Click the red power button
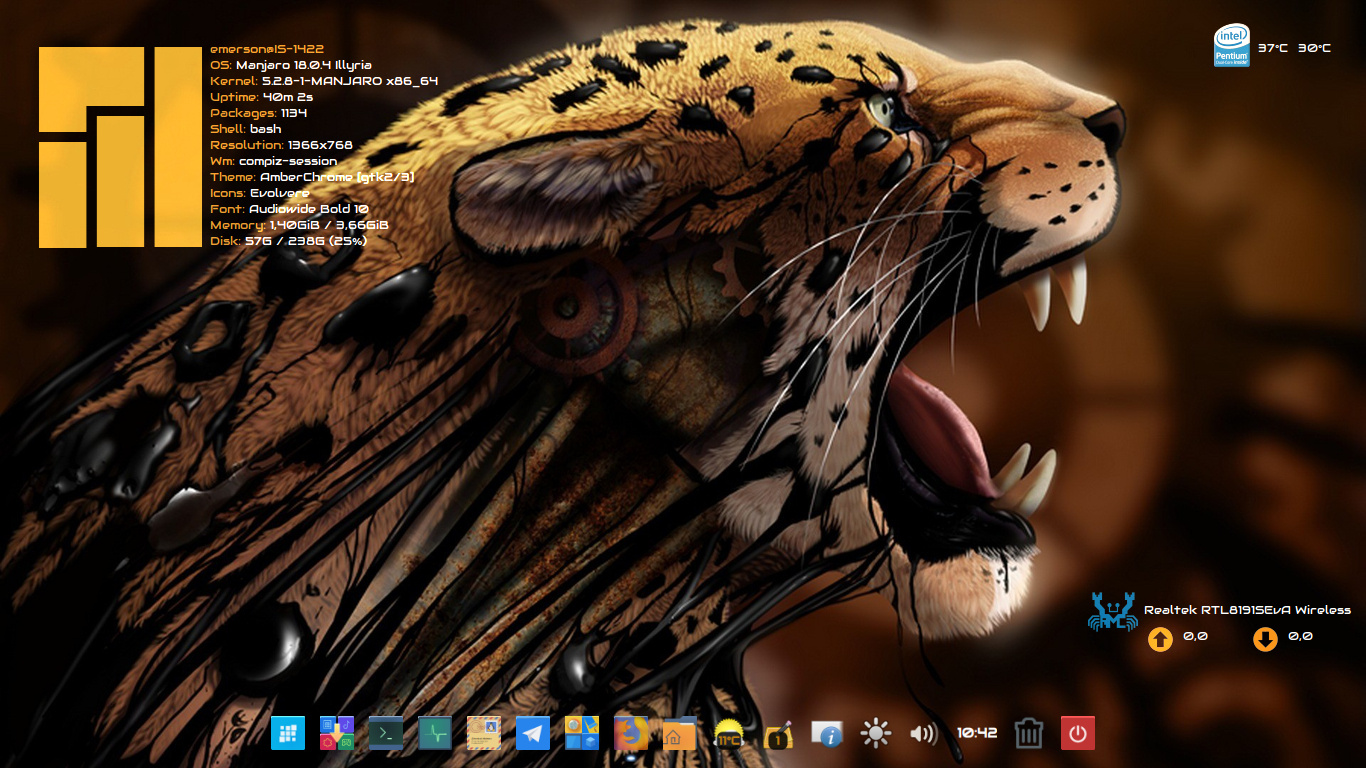Viewport: 1366px width, 768px height. click(x=1078, y=733)
